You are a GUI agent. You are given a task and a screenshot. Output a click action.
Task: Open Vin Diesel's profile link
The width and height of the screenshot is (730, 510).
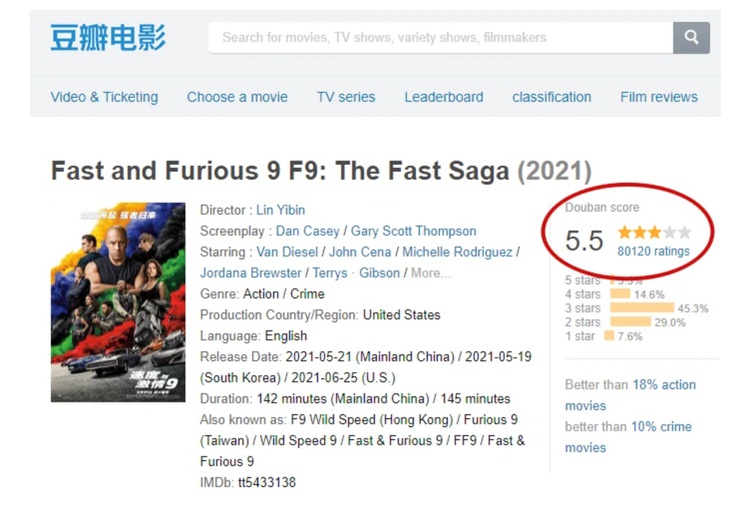(x=288, y=252)
